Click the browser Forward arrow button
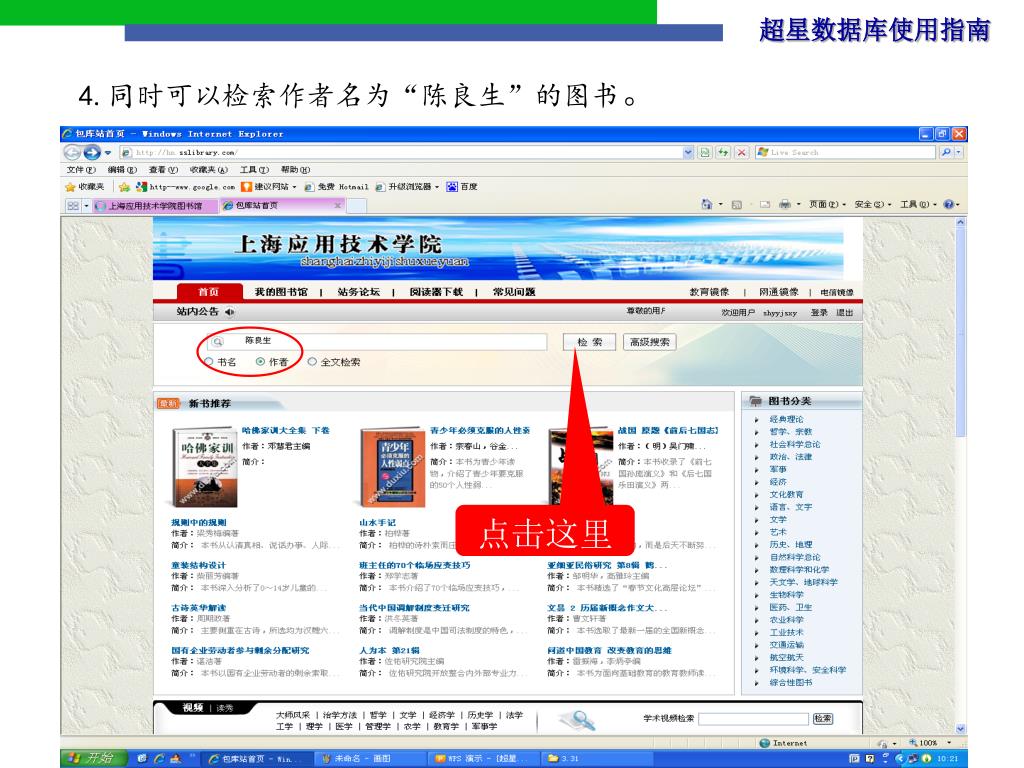Image resolution: width=1024 pixels, height=768 pixels. click(x=93, y=152)
